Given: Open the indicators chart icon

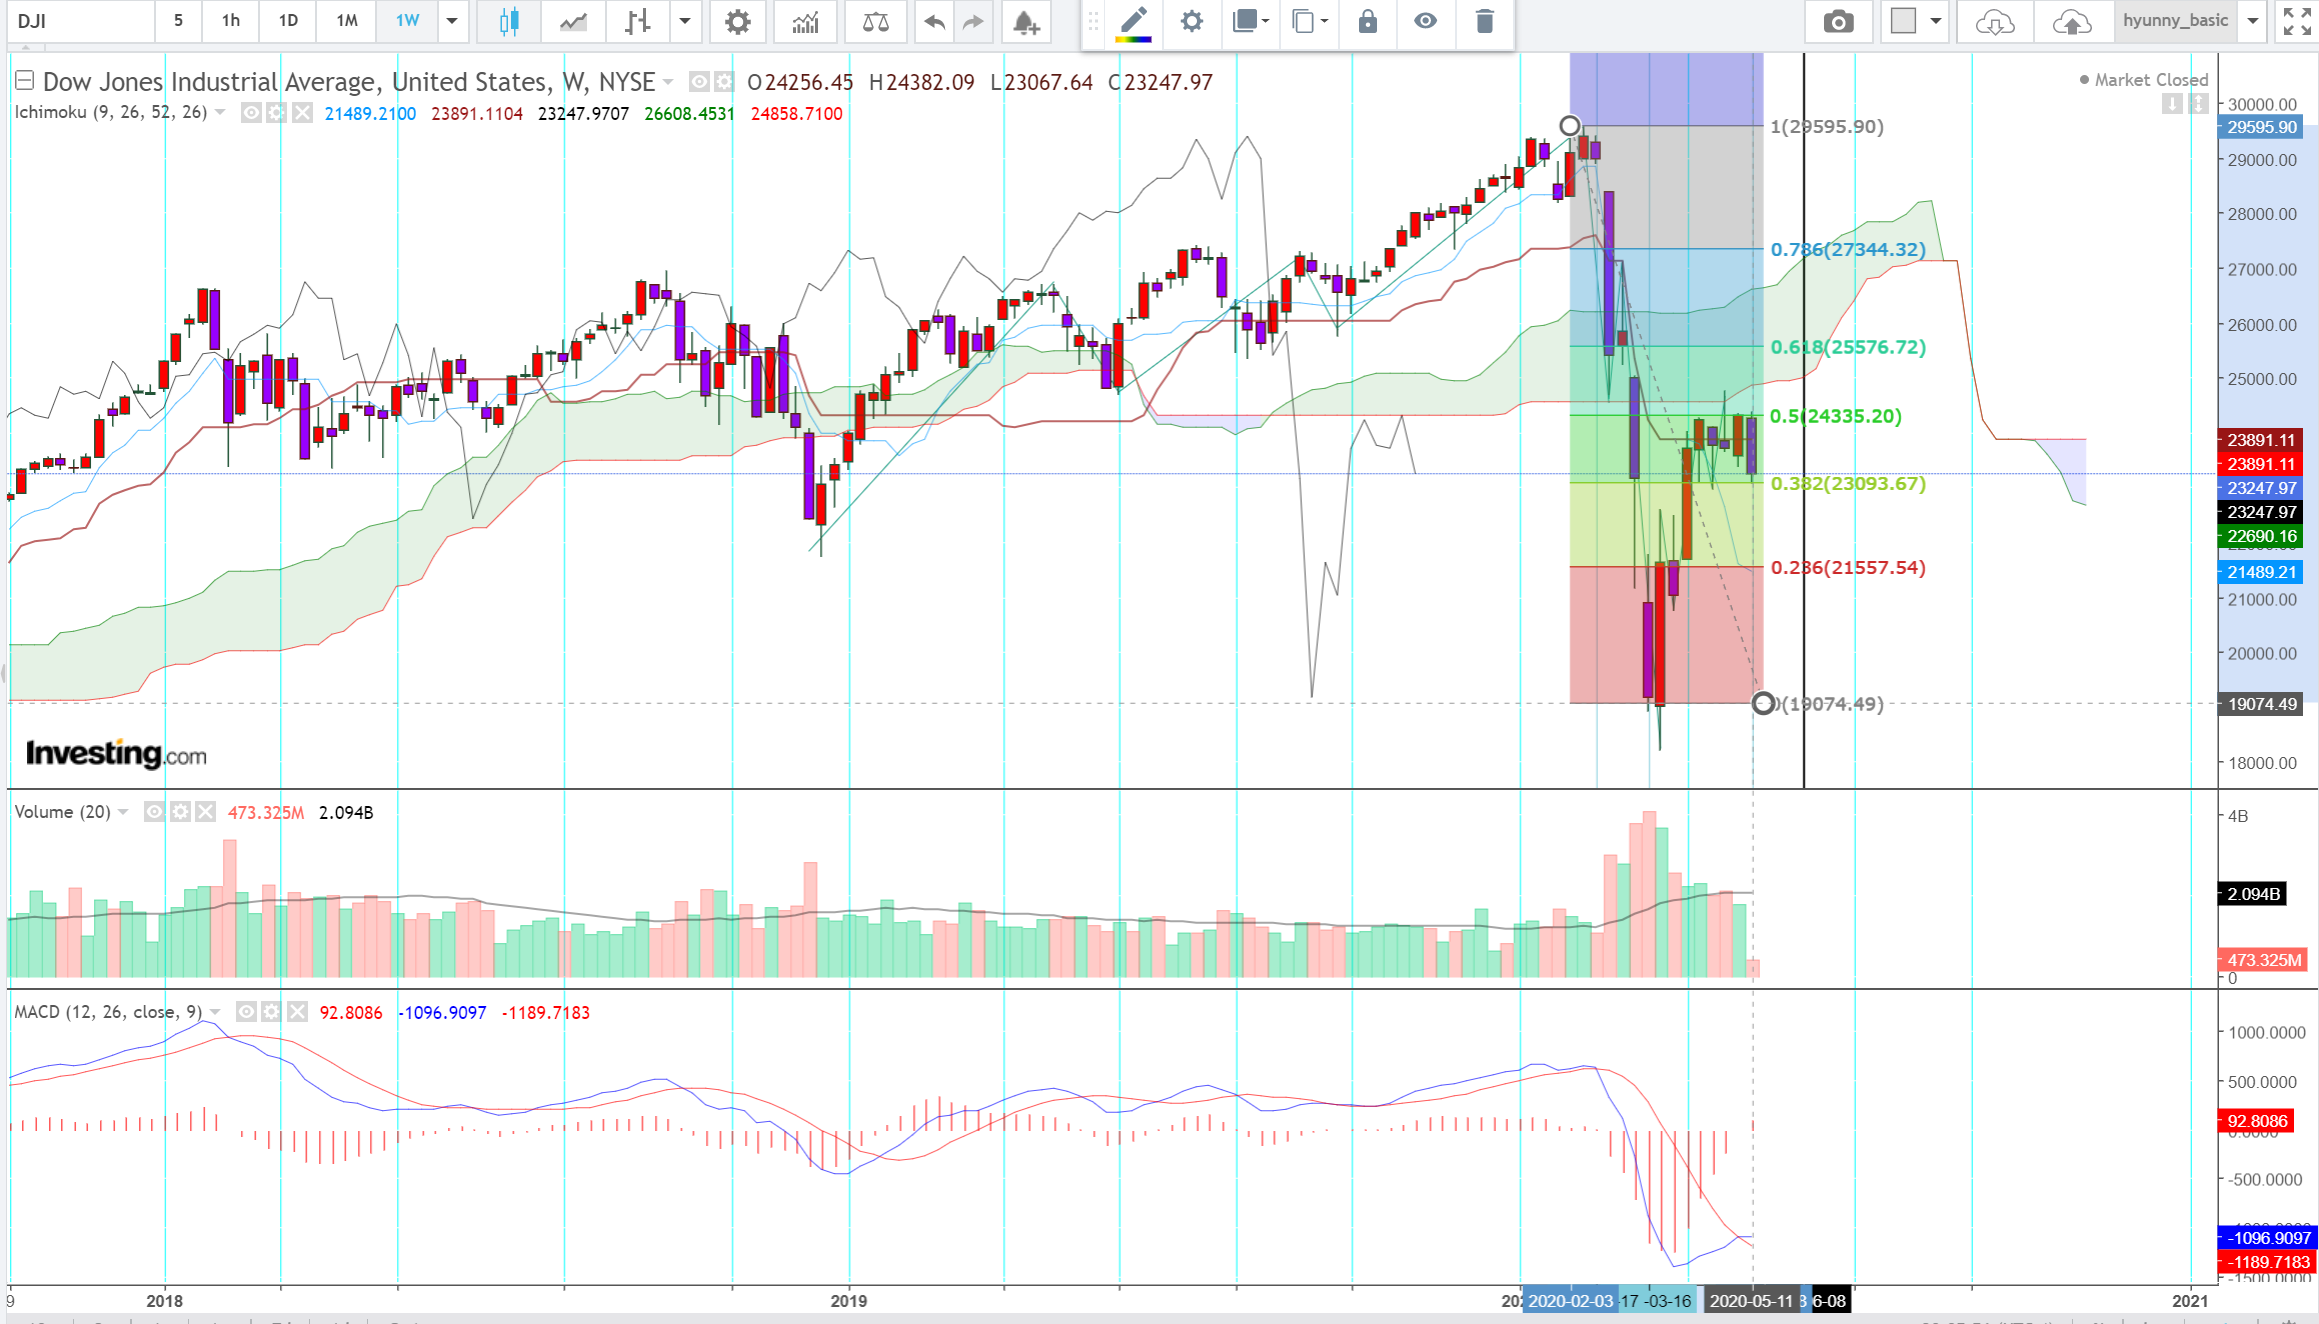Looking at the screenshot, I should [x=805, y=21].
